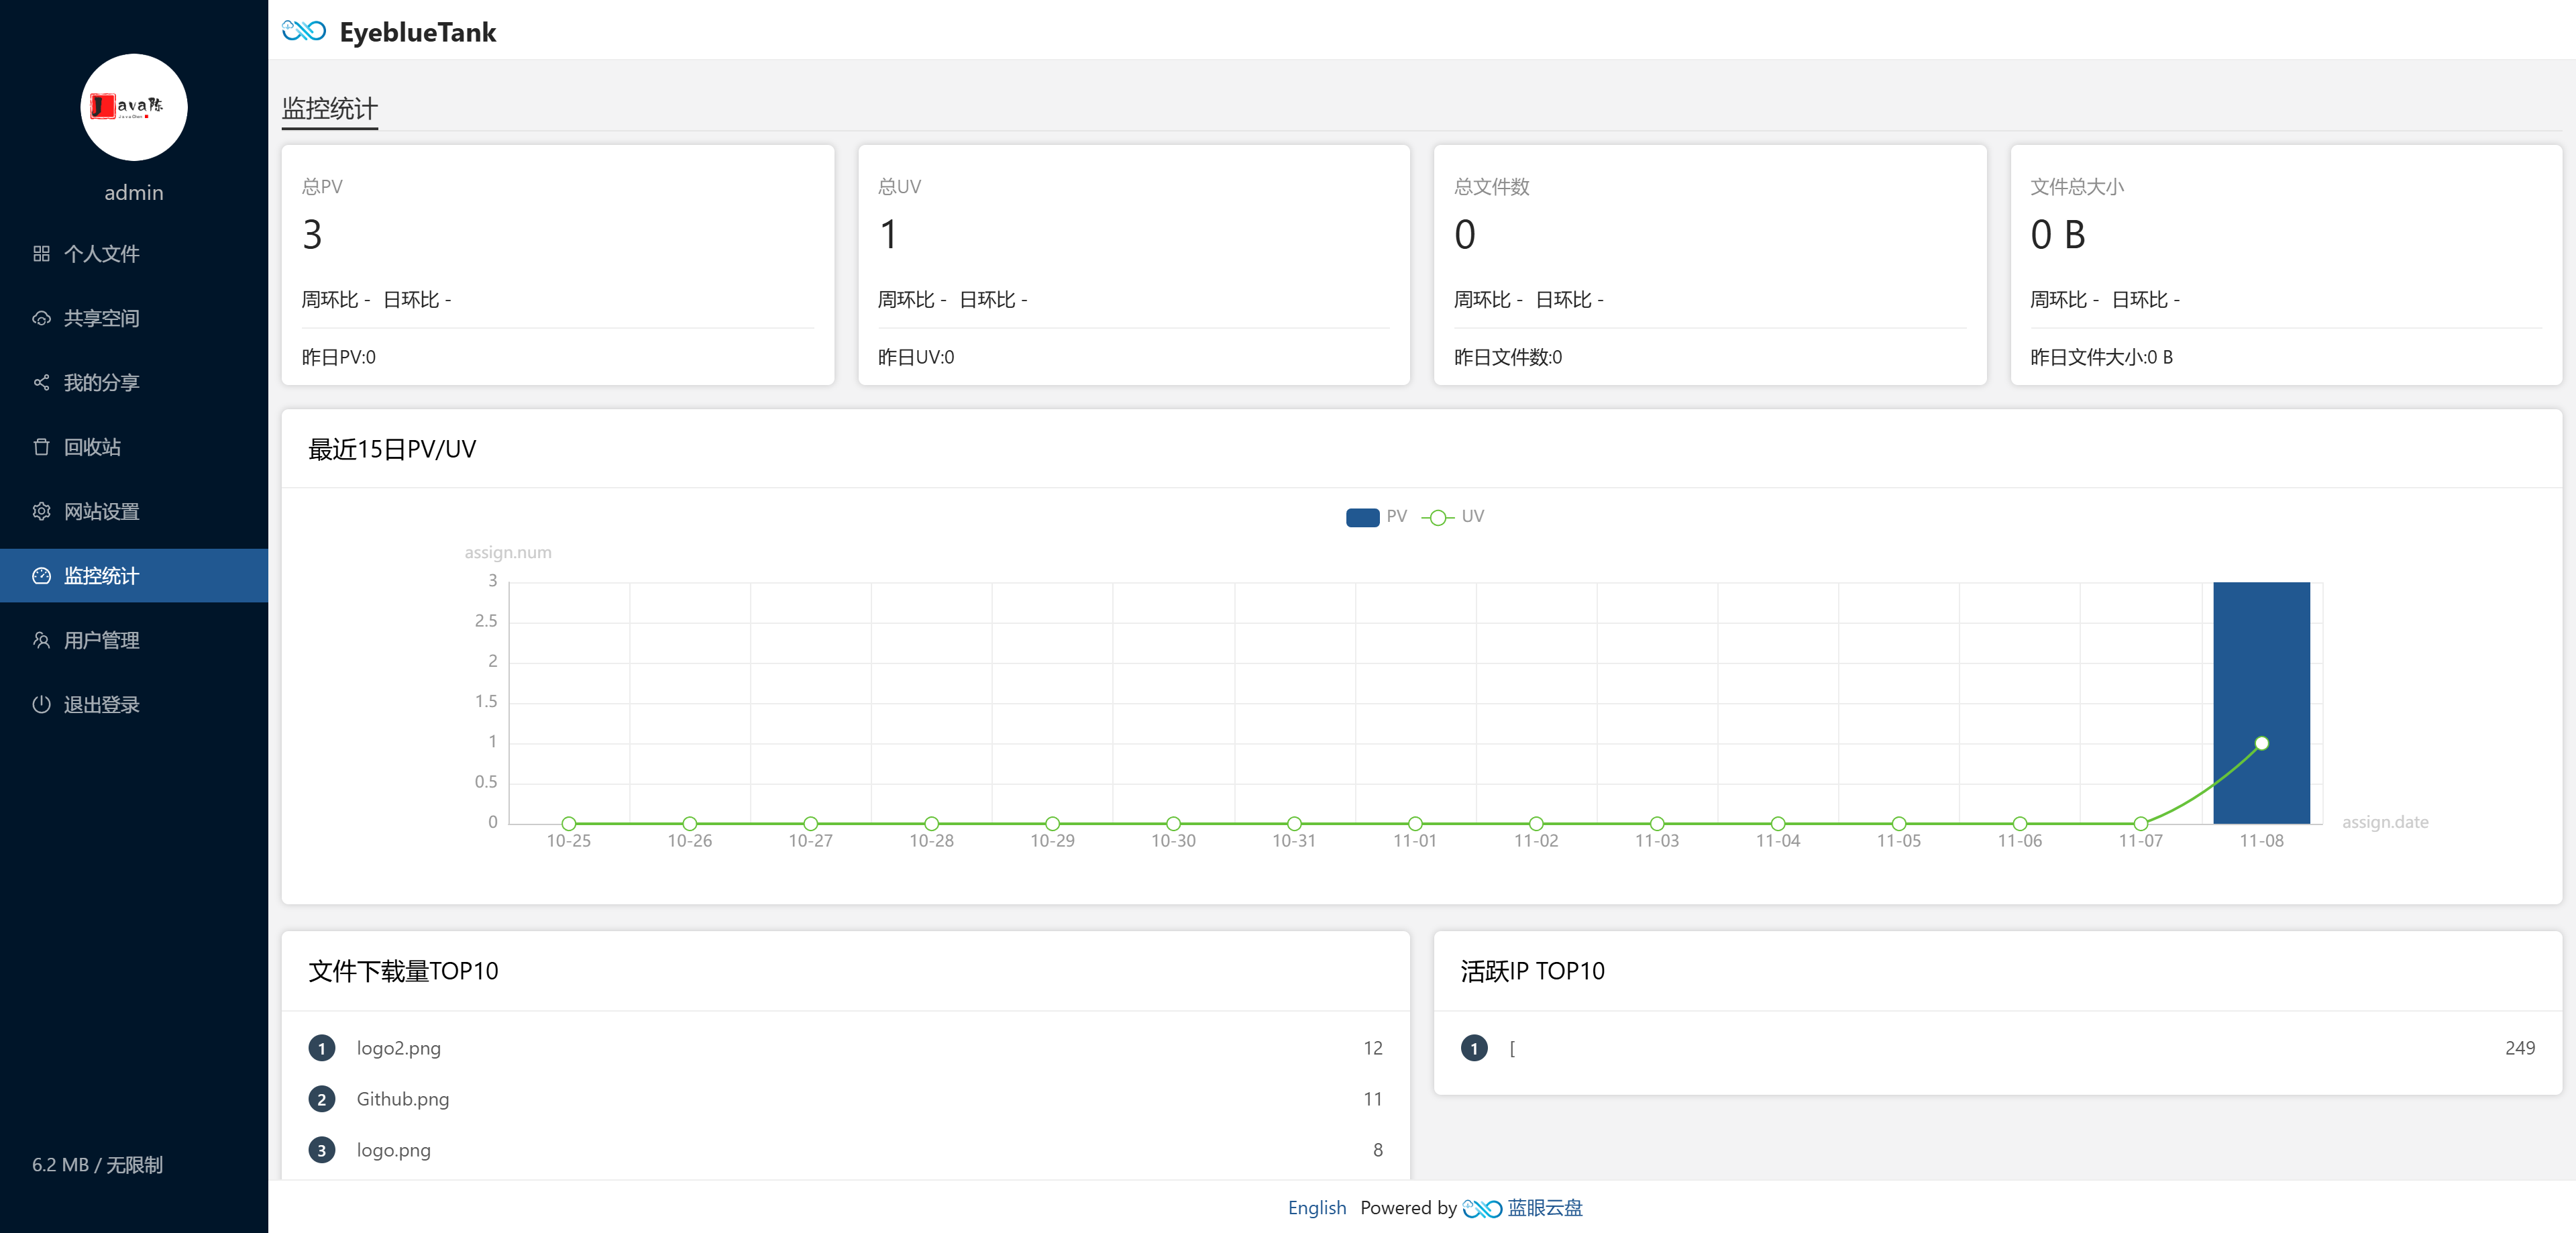Click the admin avatar image
This screenshot has height=1233, width=2576.
click(x=134, y=108)
